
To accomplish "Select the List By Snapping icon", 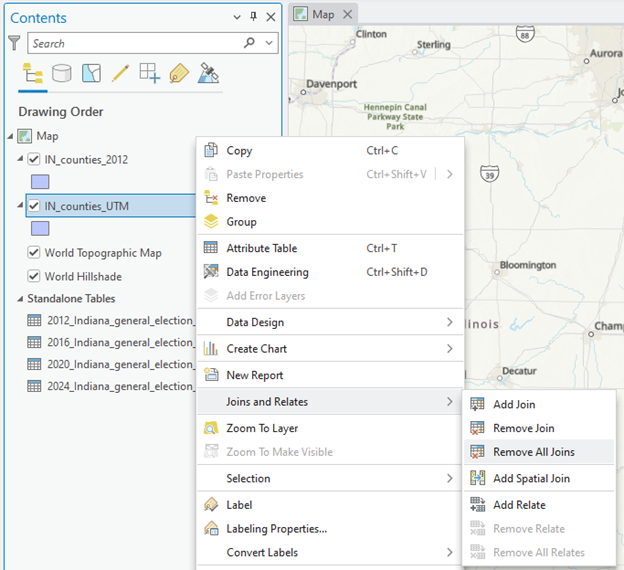I will pyautogui.click(x=149, y=73).
